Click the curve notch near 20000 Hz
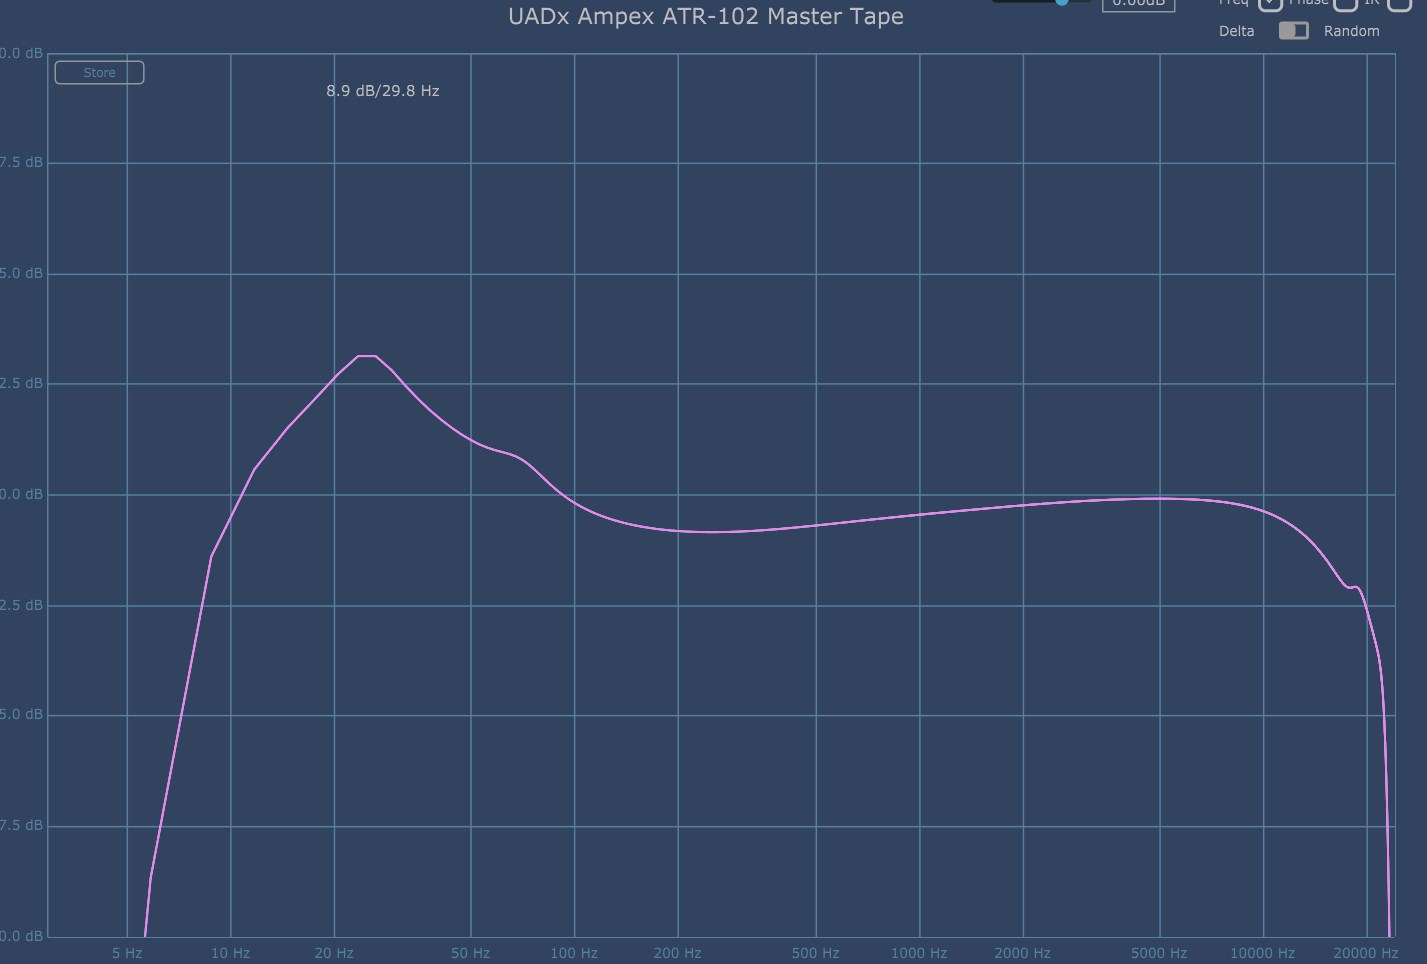This screenshot has width=1427, height=964. [x=1352, y=587]
